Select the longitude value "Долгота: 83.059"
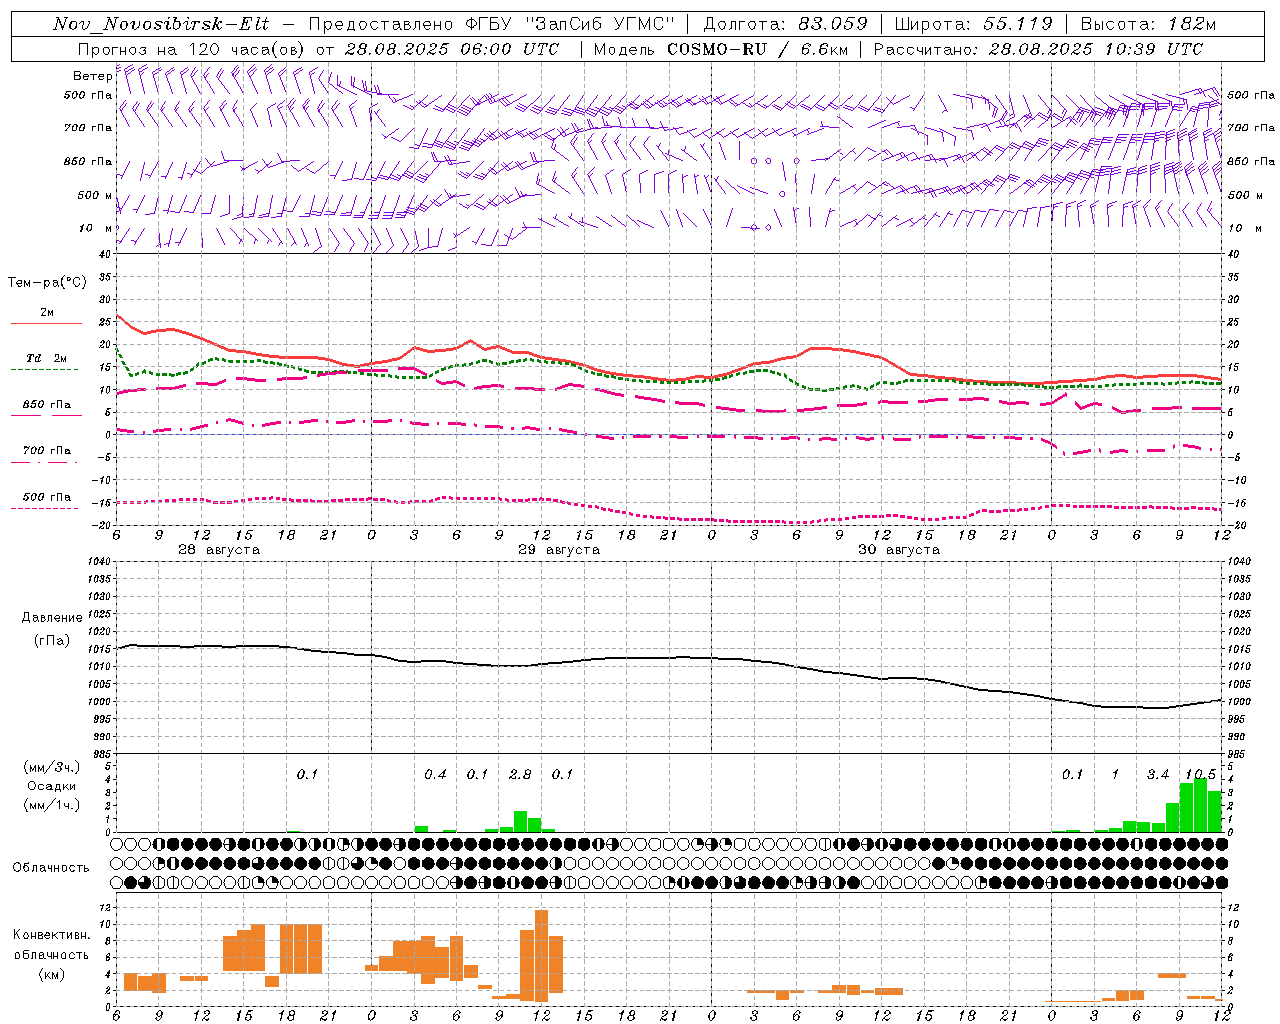This screenshot has width=1280, height=1024. click(x=785, y=24)
